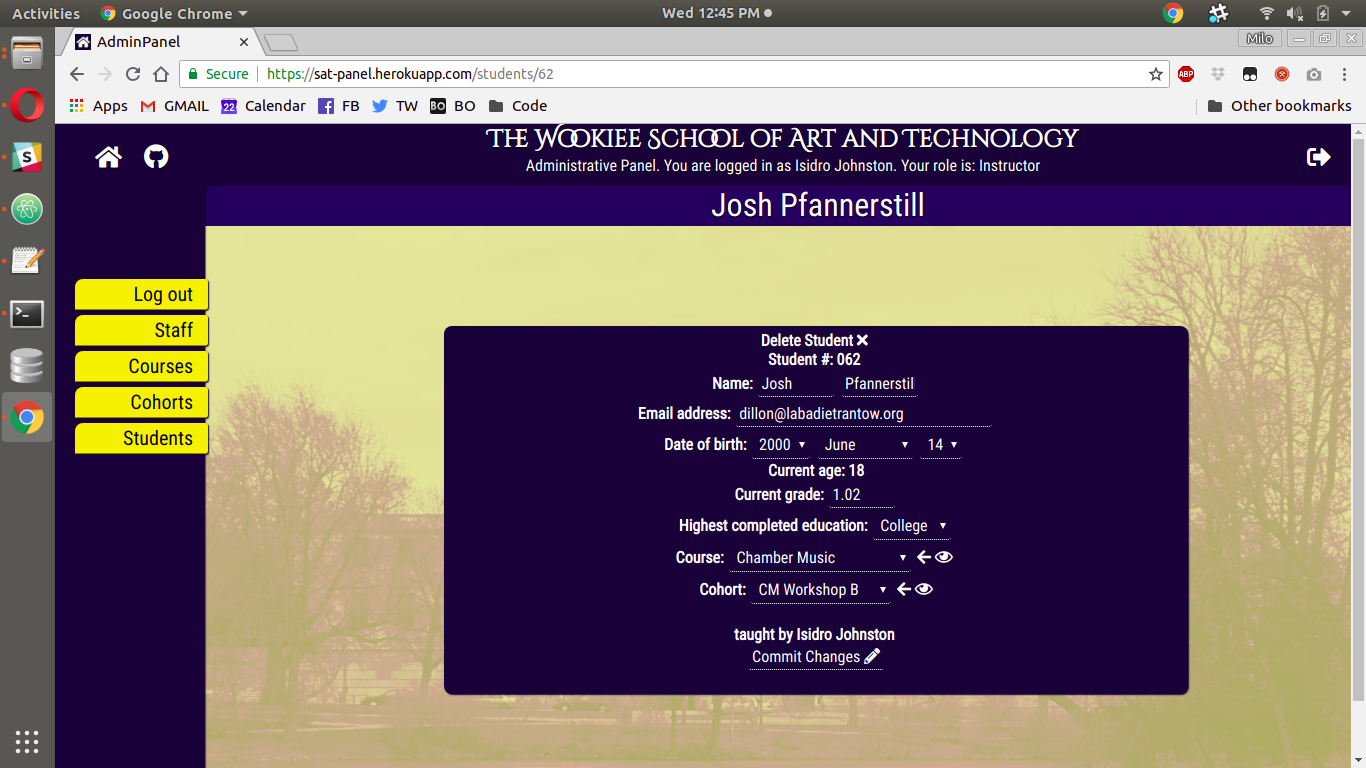This screenshot has height=768, width=1366.
Task: Click the first name field Josh
Action: pos(795,384)
